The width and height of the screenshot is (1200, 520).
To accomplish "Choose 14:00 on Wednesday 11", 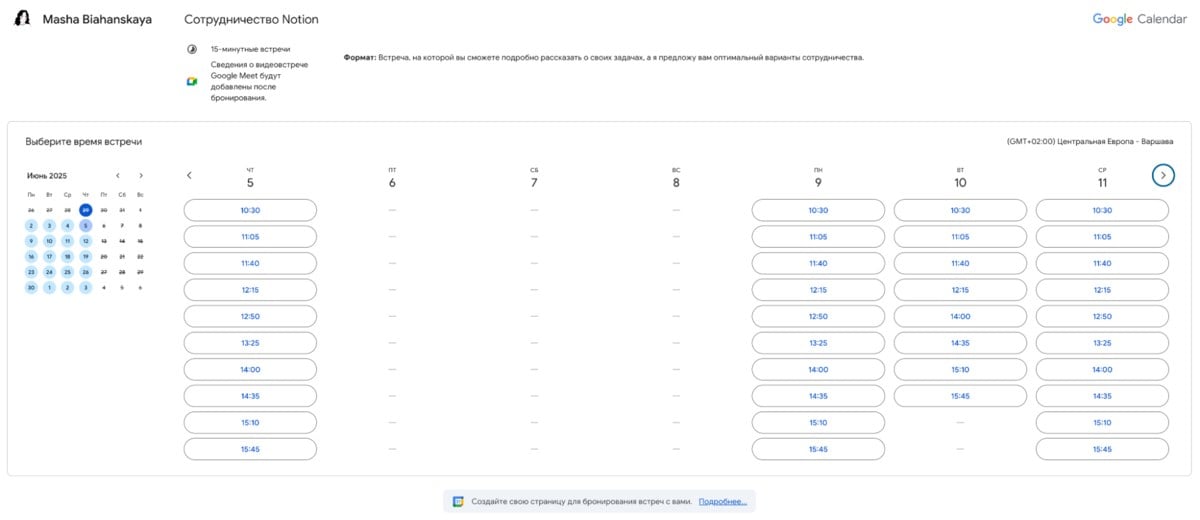I will coord(1102,369).
